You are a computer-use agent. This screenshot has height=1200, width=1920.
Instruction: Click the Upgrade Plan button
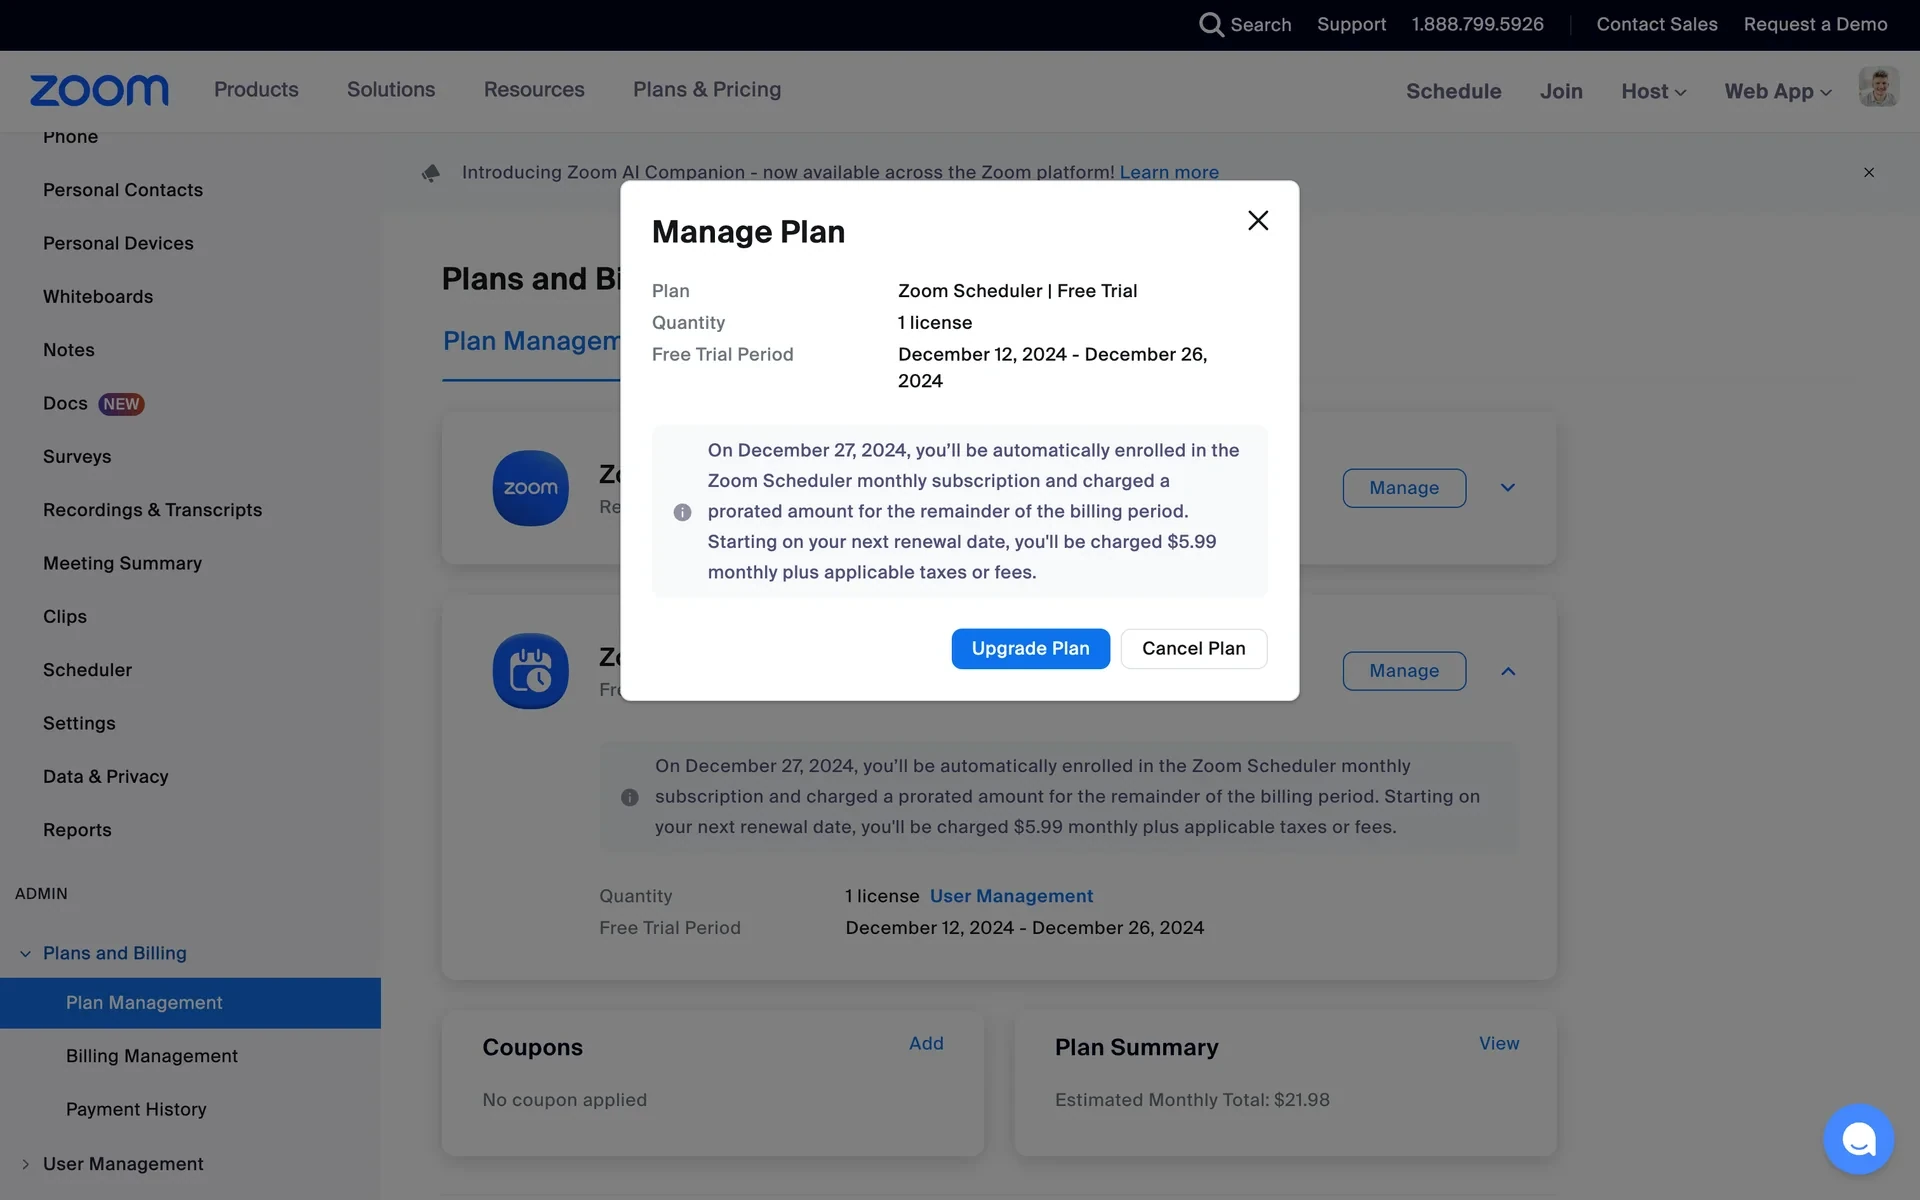1030,649
